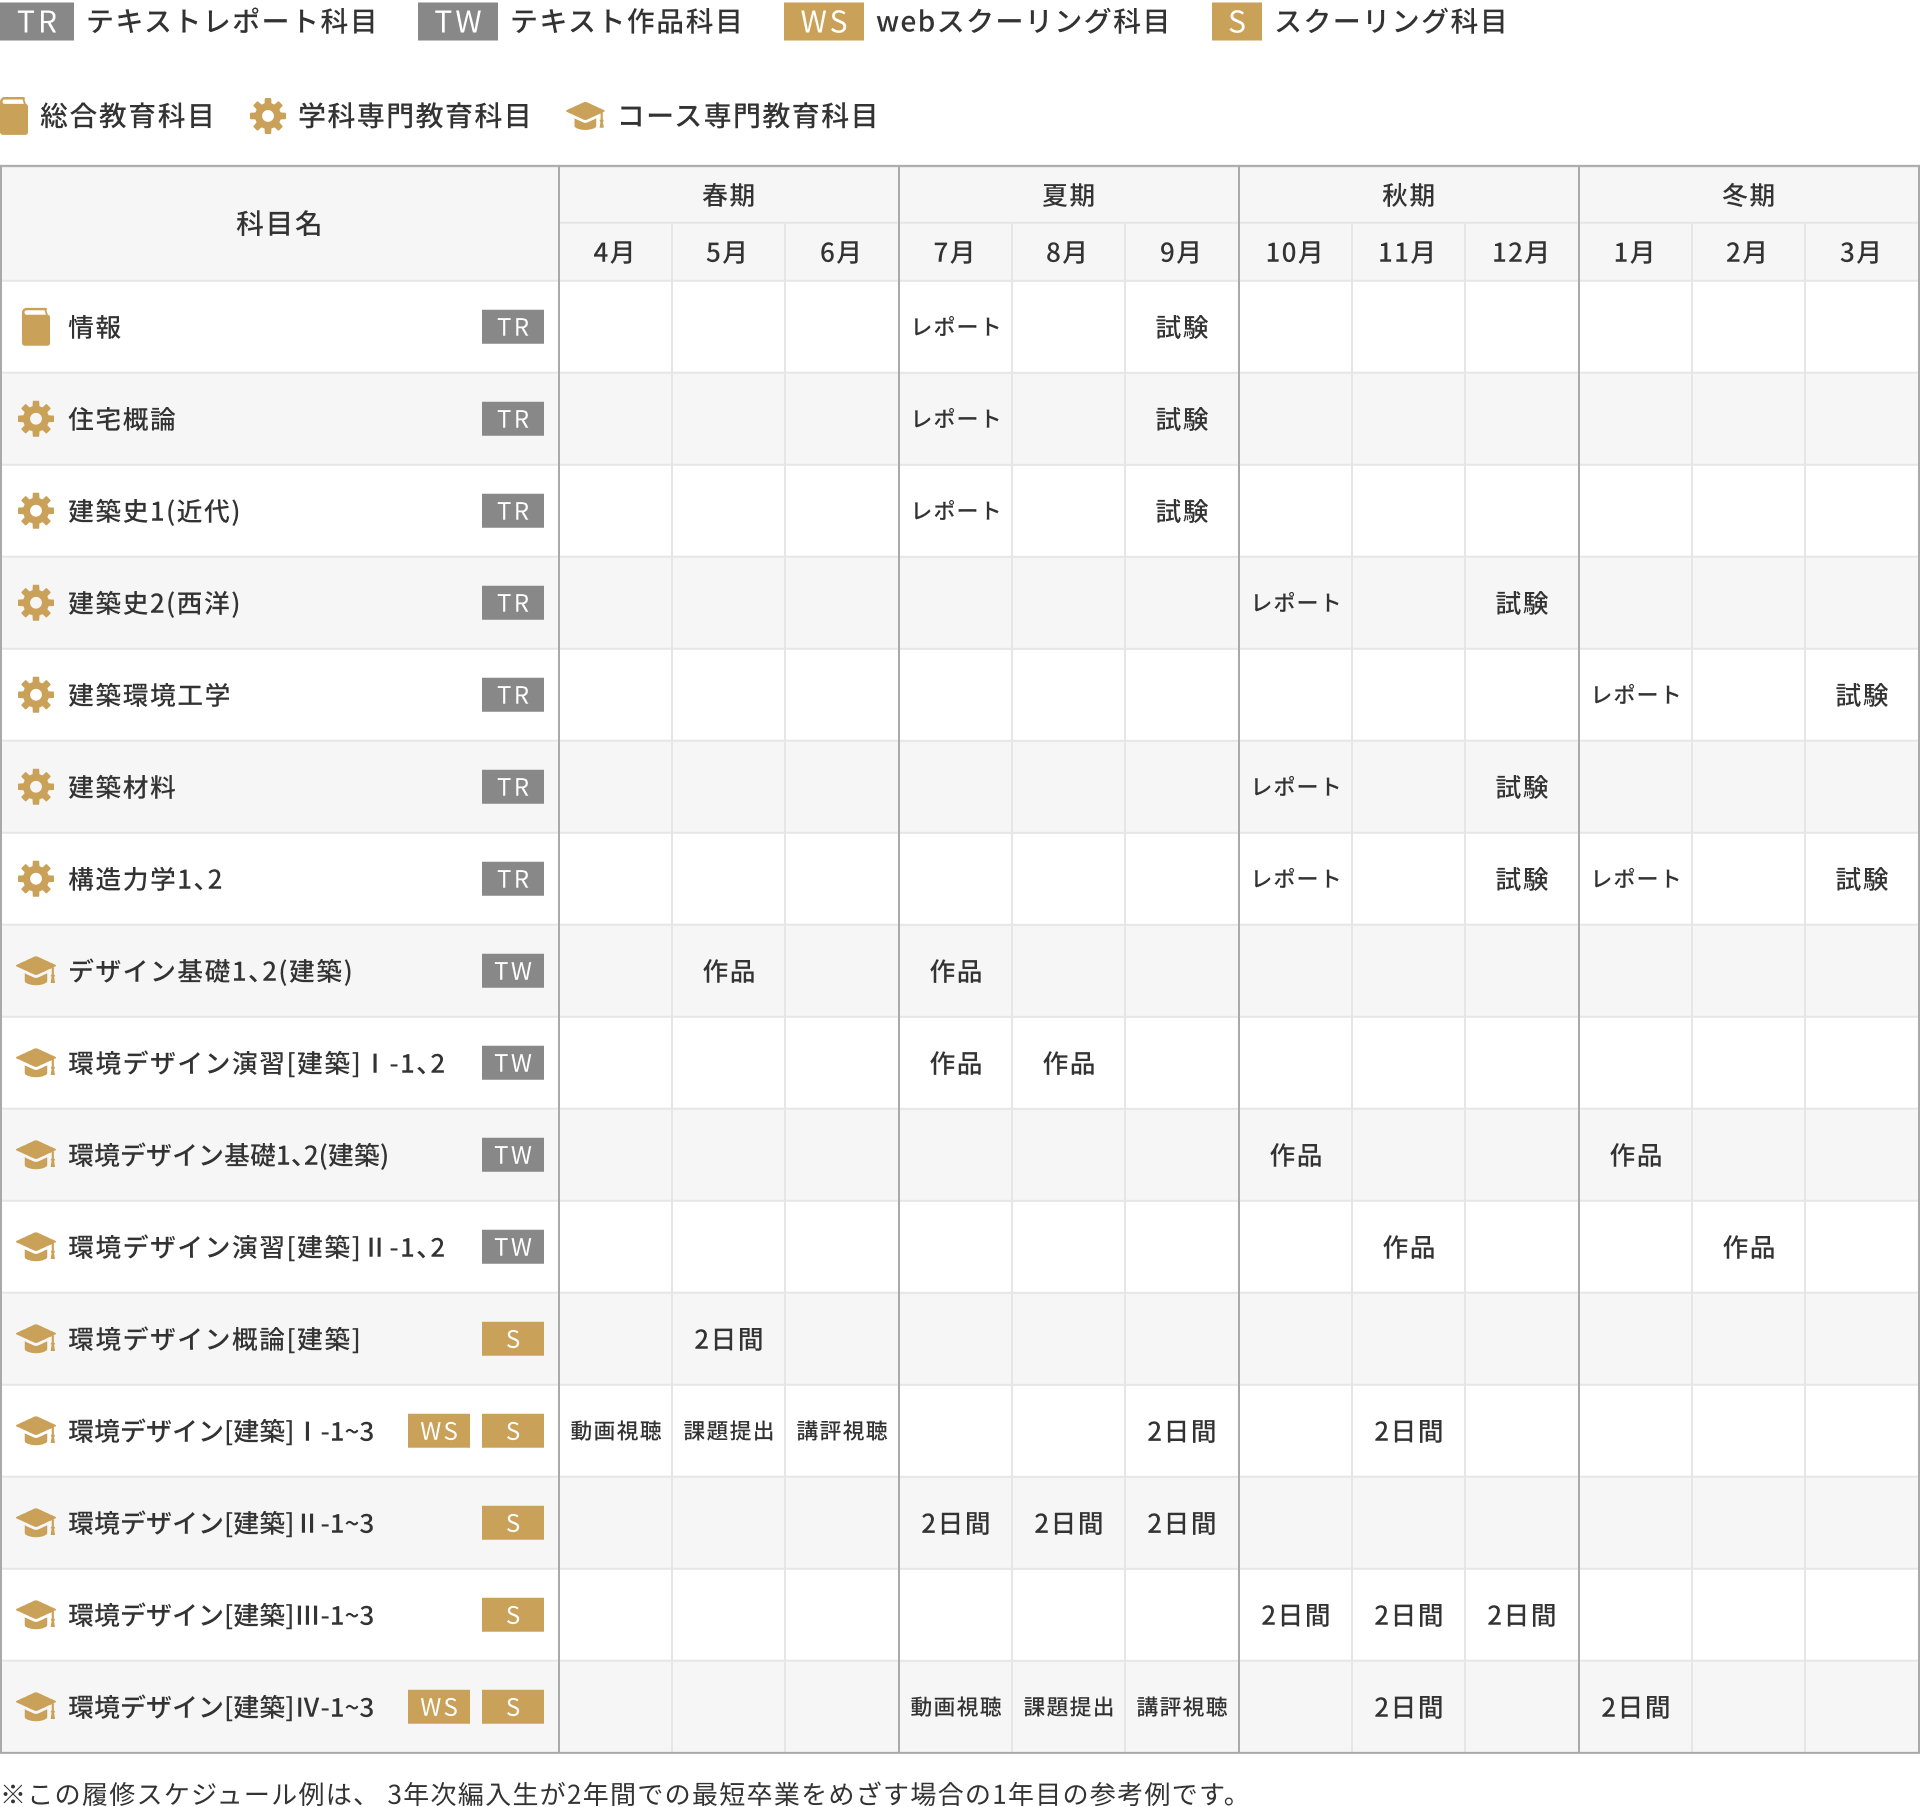This screenshot has height=1807, width=1920.
Task: Click the book icon beside 情報
Action: 34,327
